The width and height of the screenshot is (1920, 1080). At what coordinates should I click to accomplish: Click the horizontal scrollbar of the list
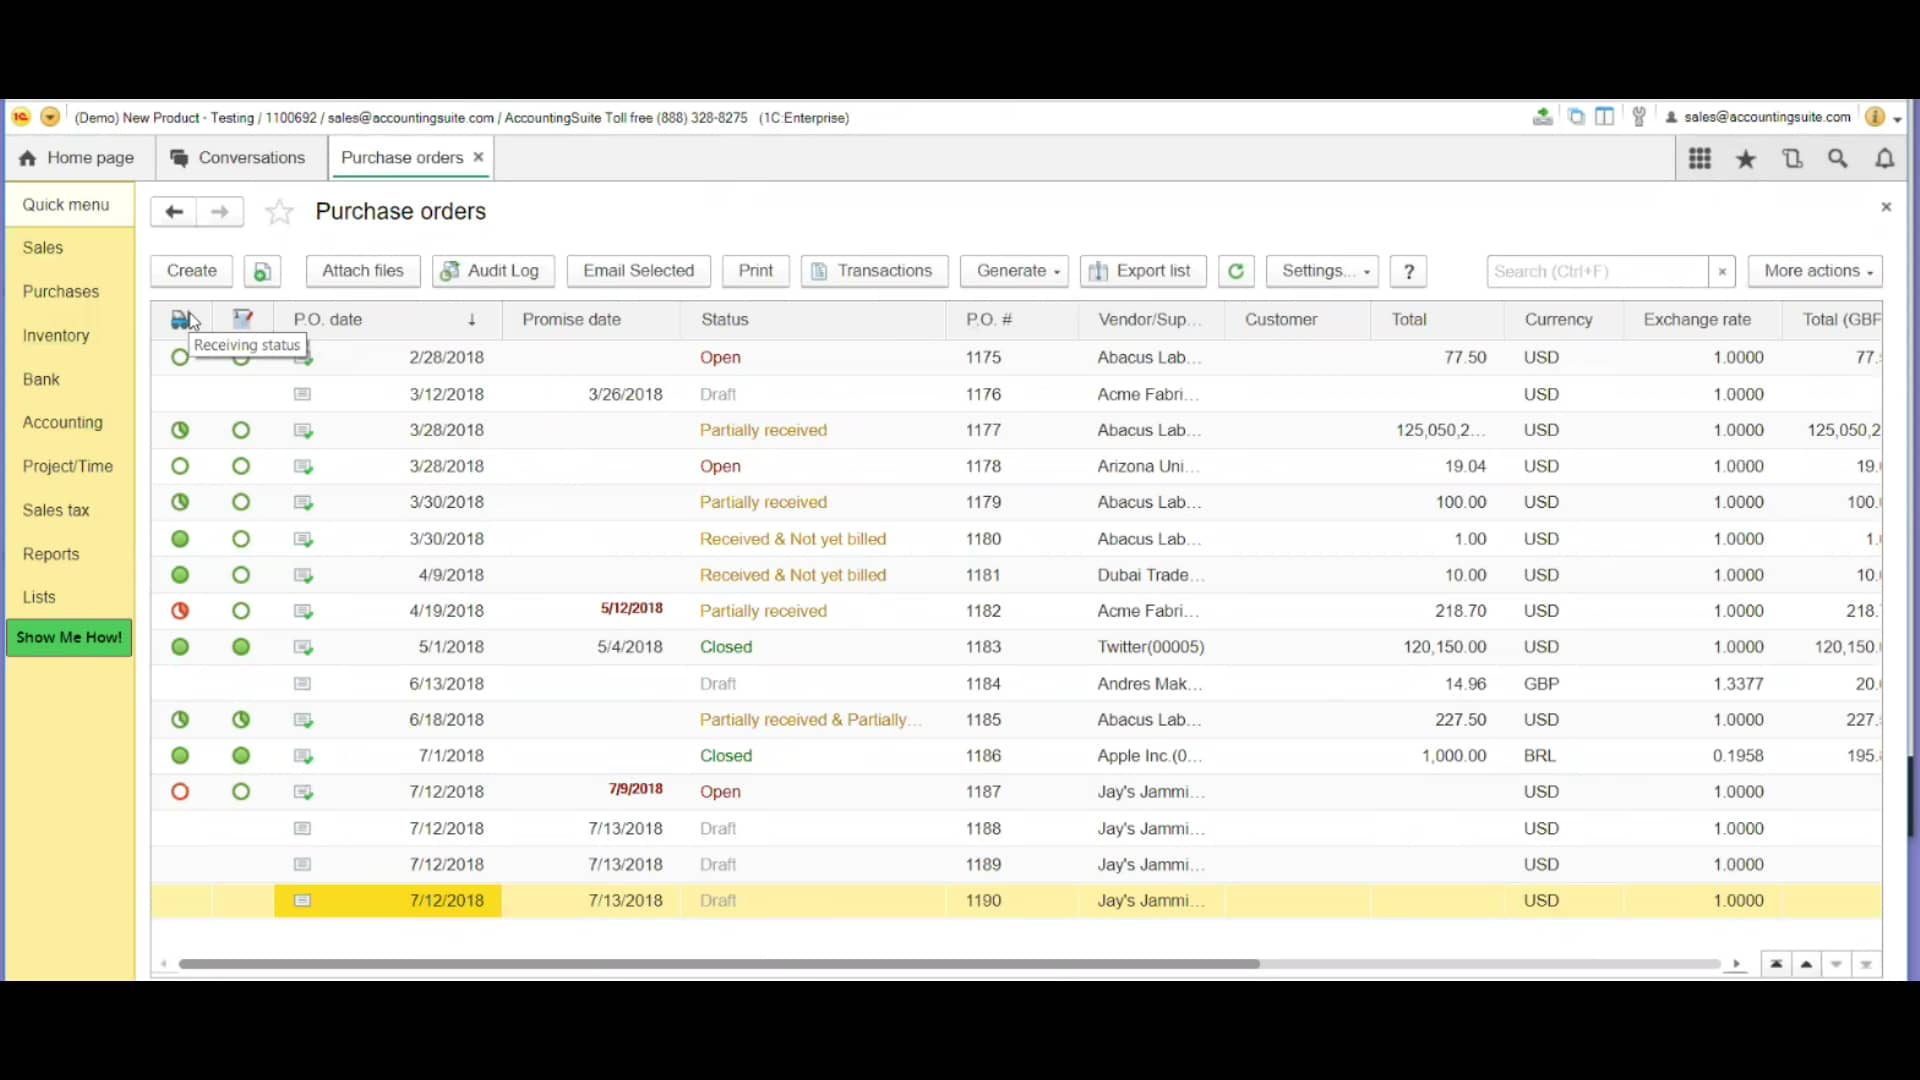tap(719, 965)
